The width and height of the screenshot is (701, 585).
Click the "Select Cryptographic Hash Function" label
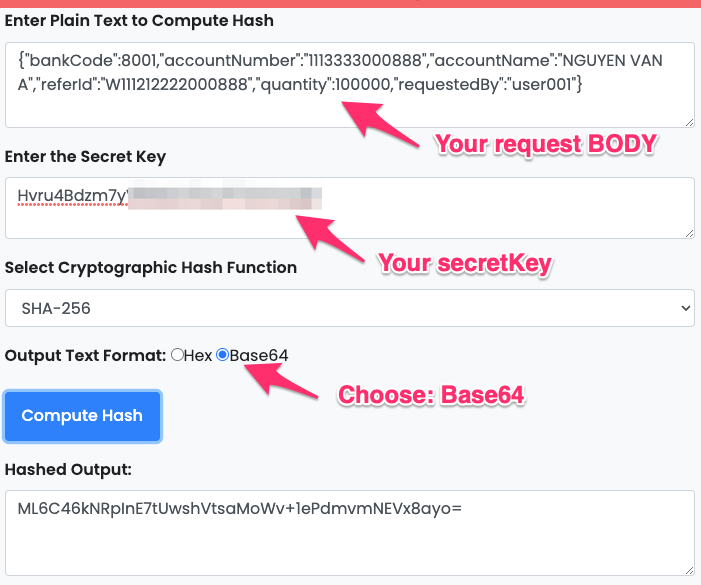(151, 267)
